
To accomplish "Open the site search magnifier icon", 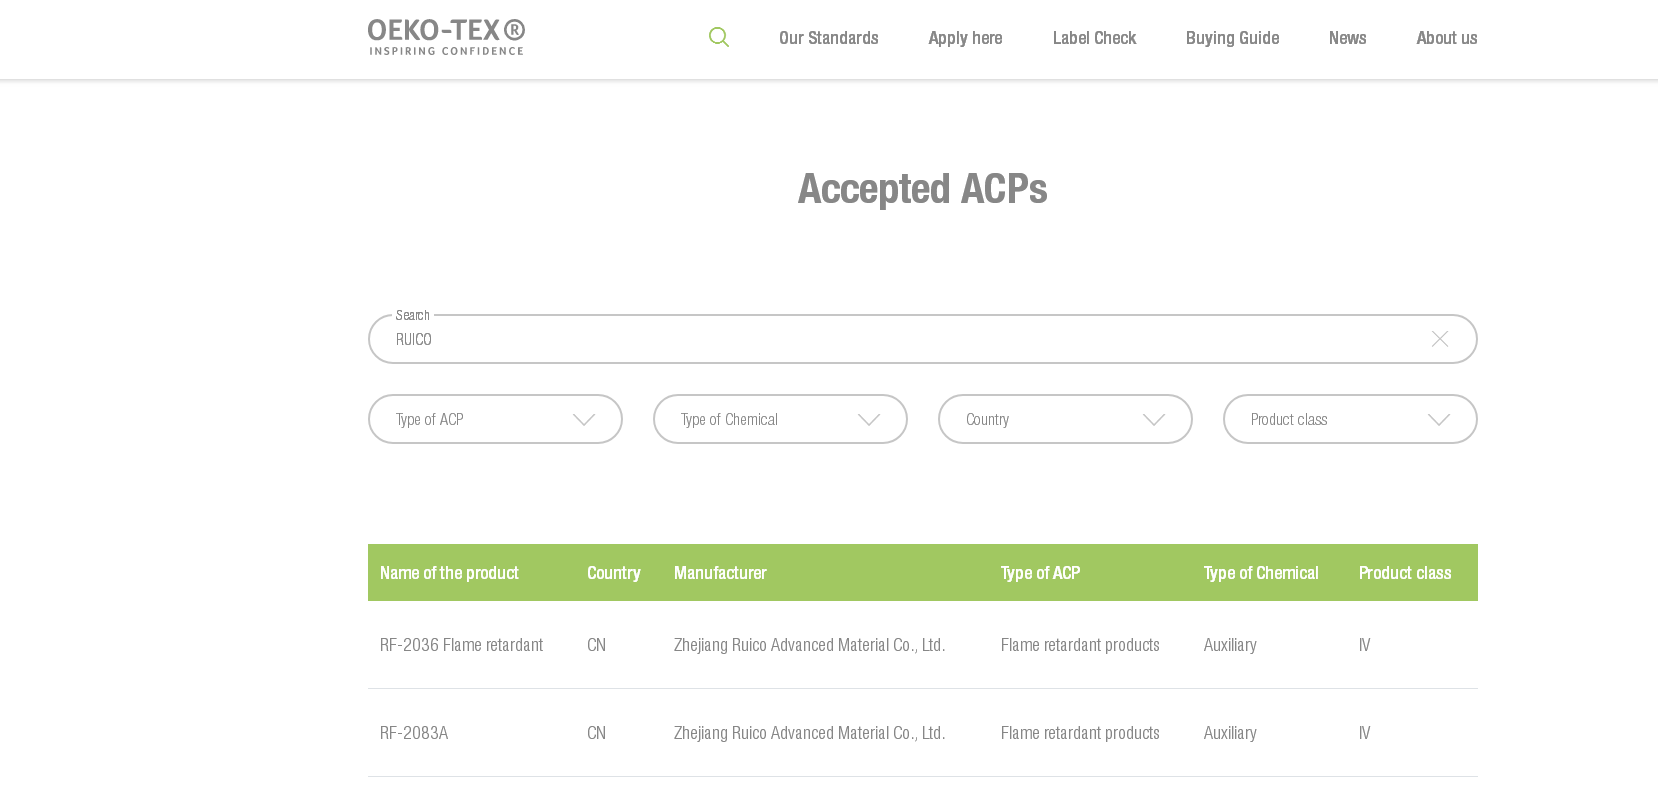I will (719, 37).
